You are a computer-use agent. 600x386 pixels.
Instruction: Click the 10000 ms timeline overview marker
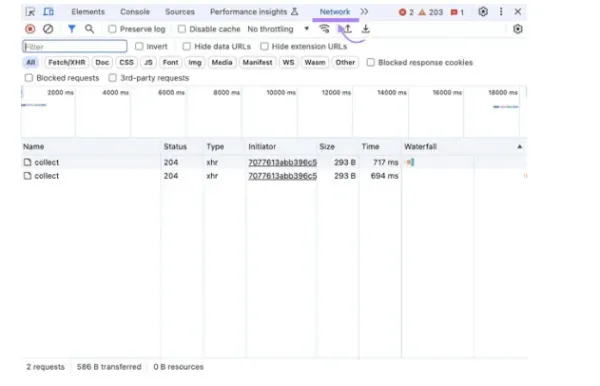pyautogui.click(x=281, y=93)
